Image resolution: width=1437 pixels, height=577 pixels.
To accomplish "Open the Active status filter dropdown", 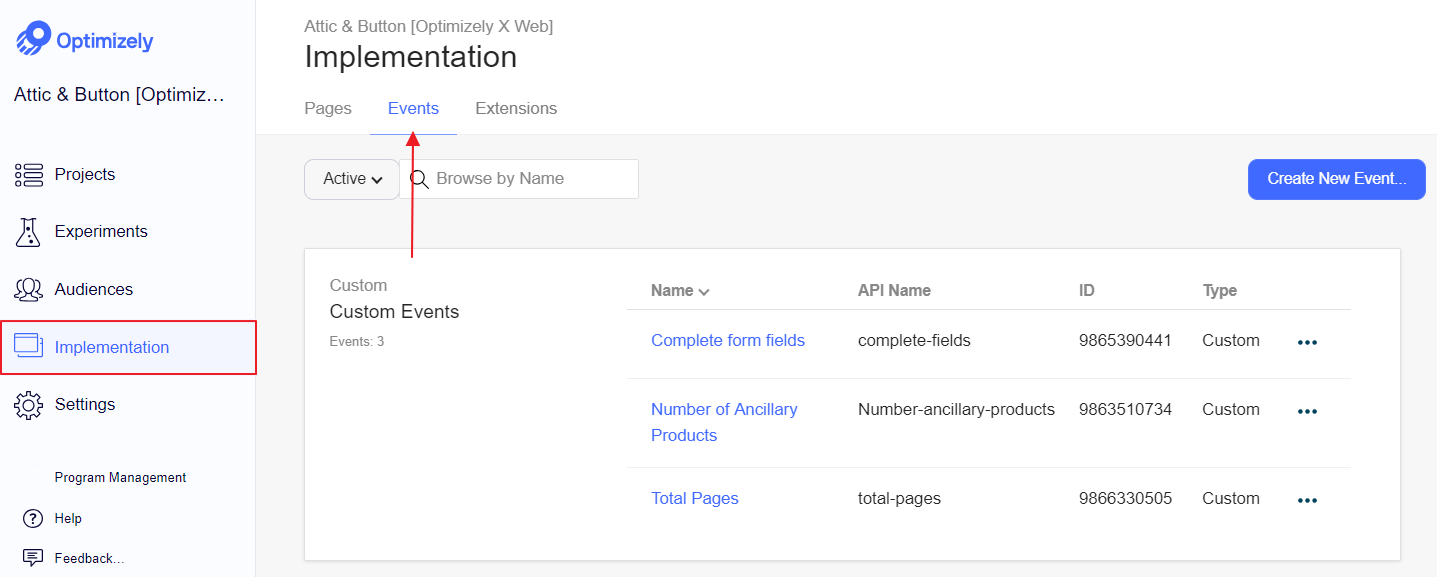I will click(x=352, y=179).
